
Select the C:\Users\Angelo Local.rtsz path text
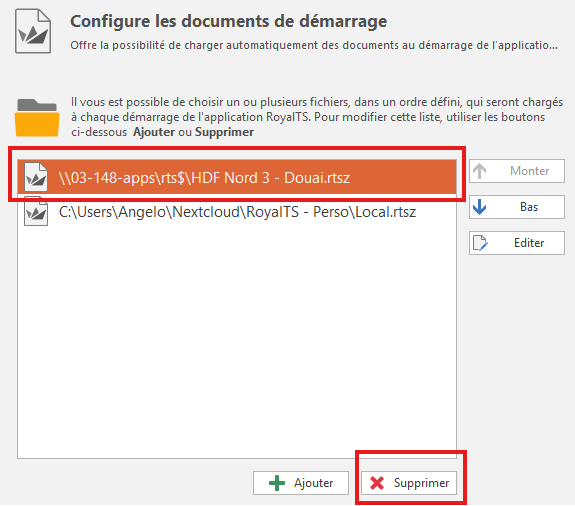point(237,212)
